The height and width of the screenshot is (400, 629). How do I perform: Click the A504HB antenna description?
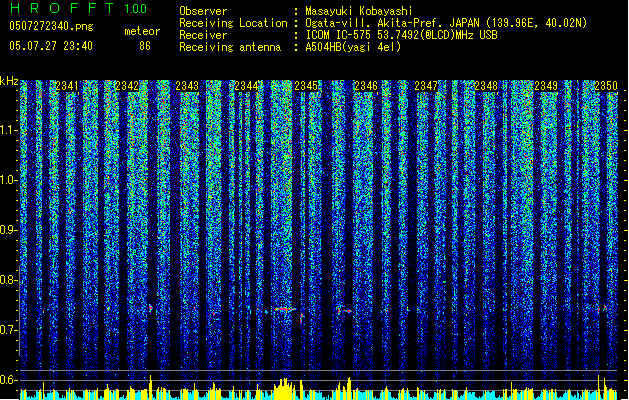353,47
